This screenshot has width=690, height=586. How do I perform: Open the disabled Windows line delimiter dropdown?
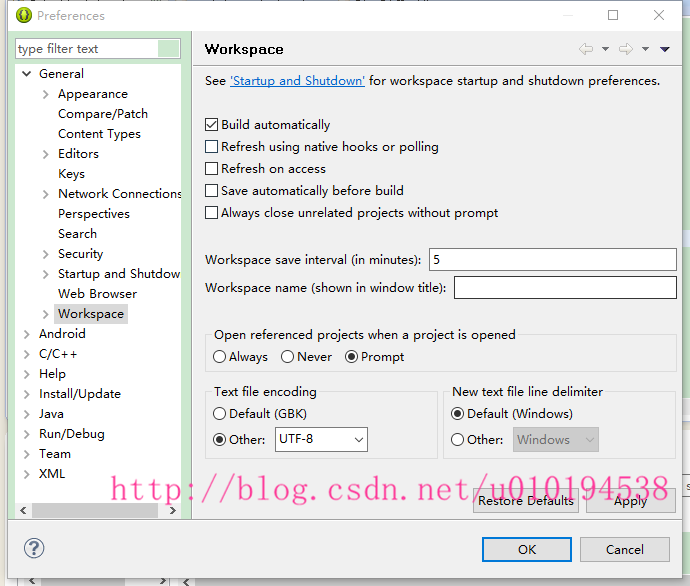[555, 440]
